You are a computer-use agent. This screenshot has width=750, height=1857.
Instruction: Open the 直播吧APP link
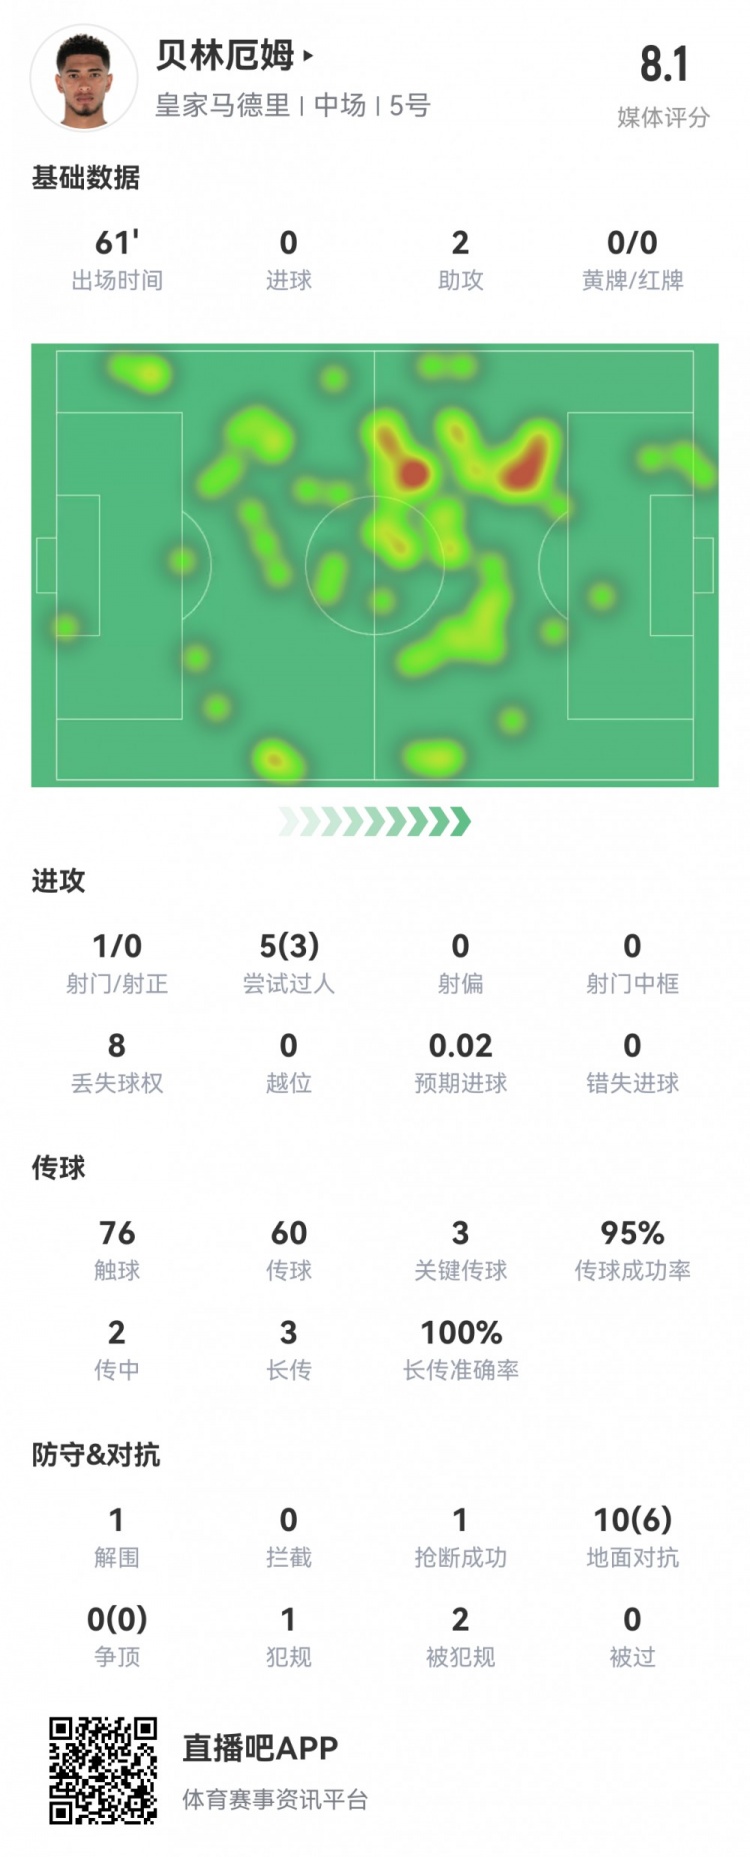tap(260, 1747)
